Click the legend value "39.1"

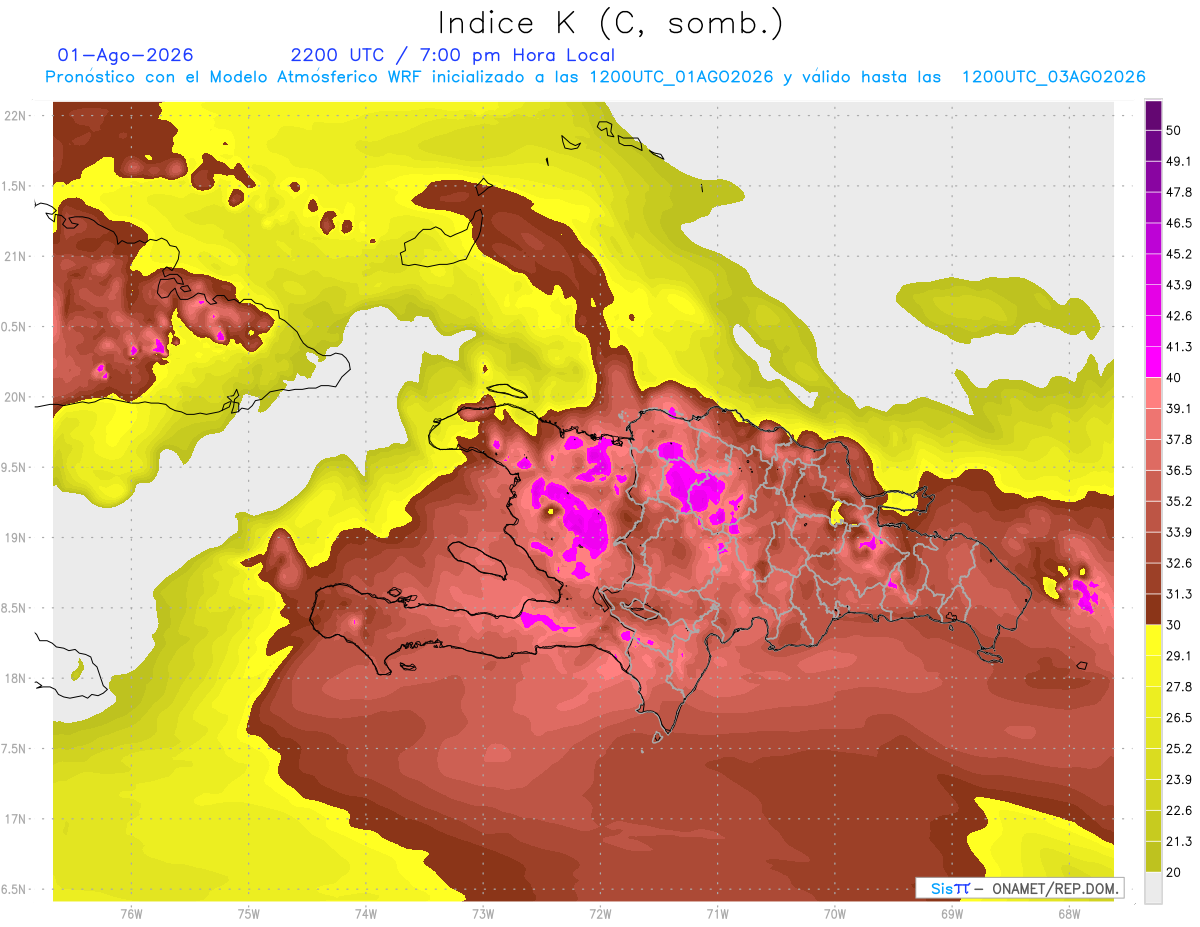click(x=1179, y=408)
